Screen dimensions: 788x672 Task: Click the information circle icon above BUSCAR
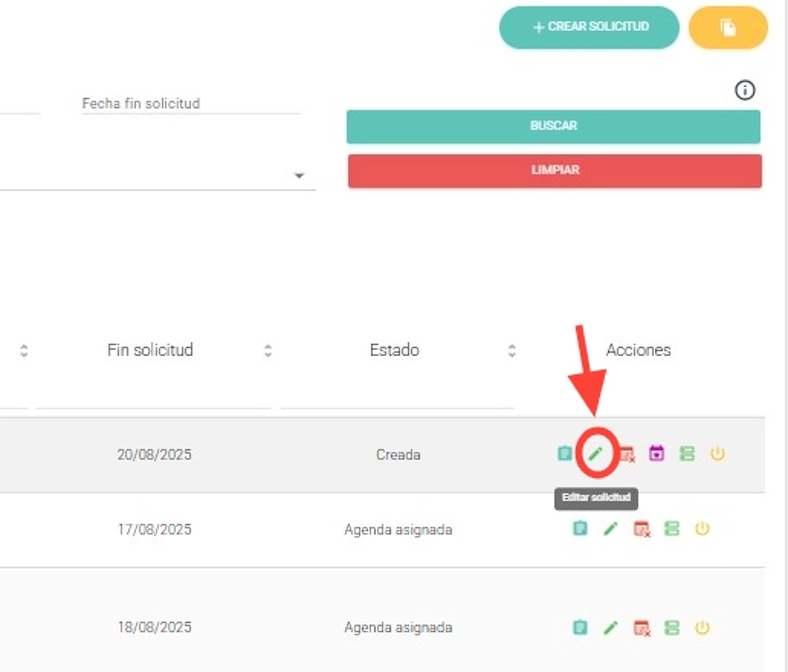pyautogui.click(x=744, y=91)
